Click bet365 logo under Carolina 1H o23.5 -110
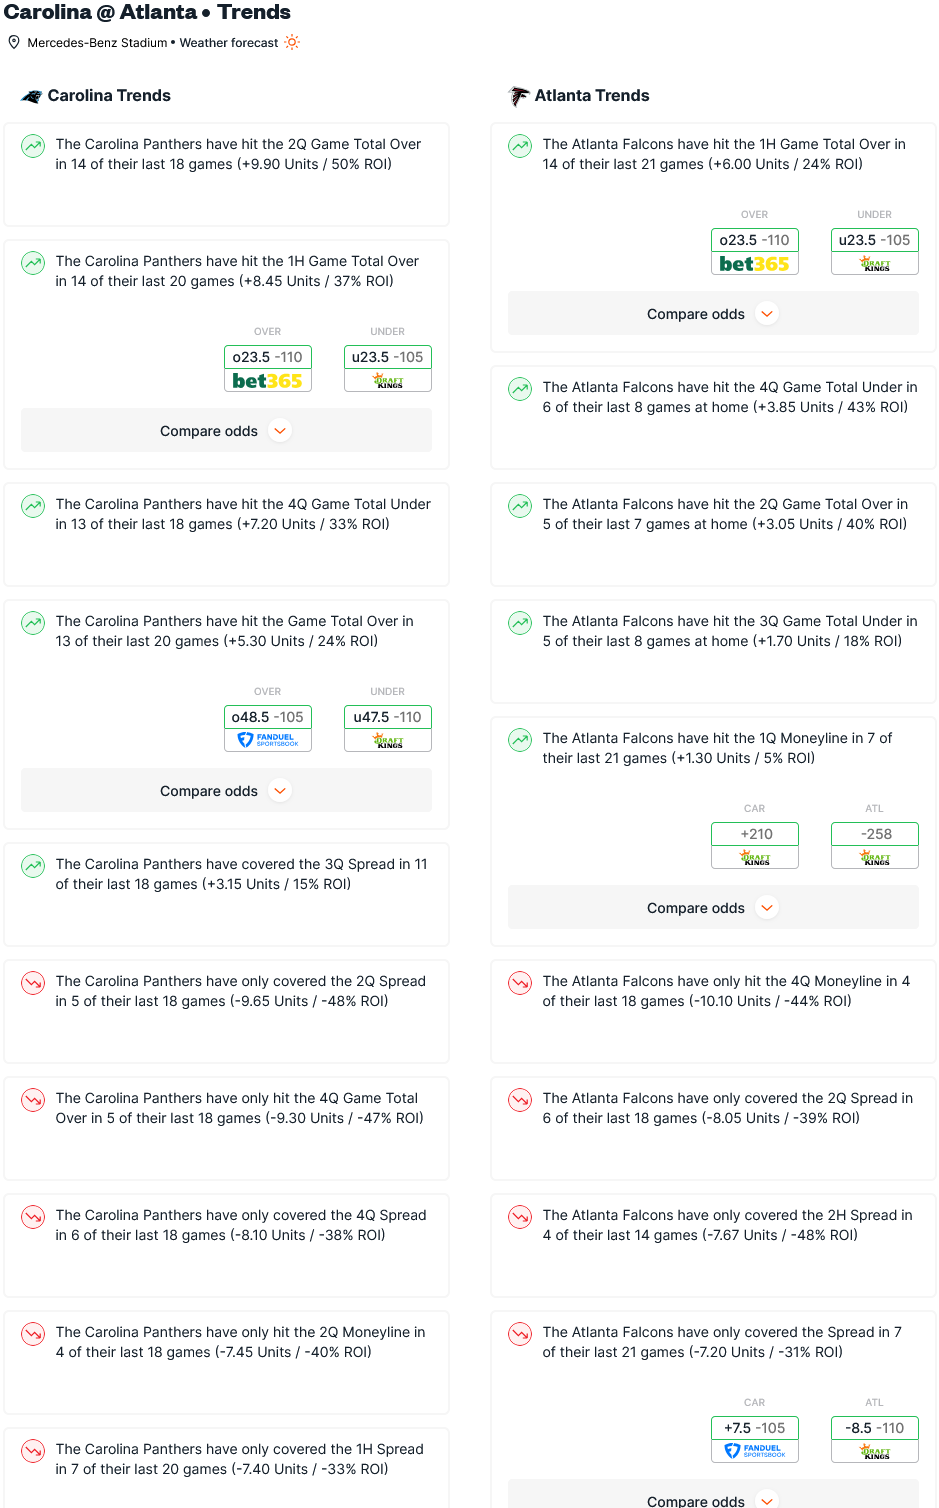939x1508 pixels. 268,381
